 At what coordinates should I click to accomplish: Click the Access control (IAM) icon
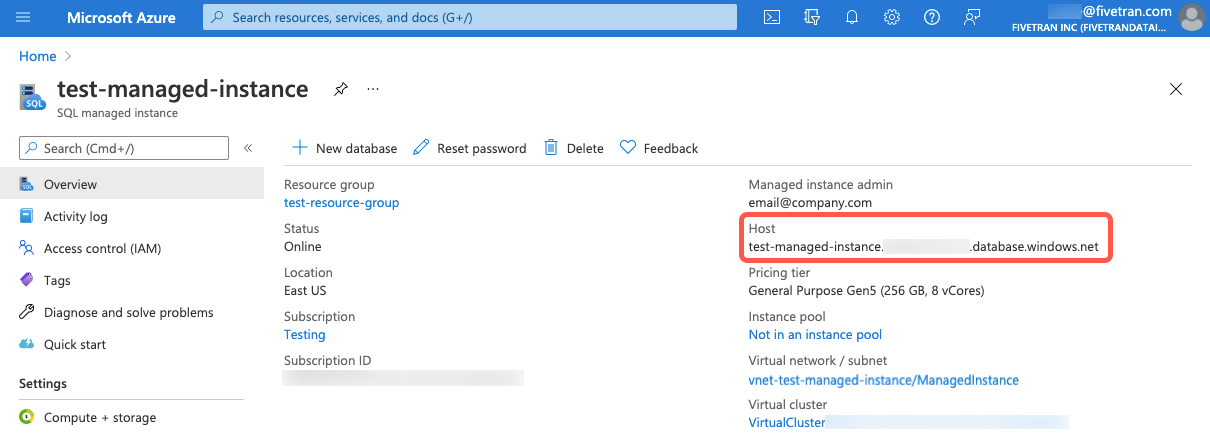pos(27,248)
